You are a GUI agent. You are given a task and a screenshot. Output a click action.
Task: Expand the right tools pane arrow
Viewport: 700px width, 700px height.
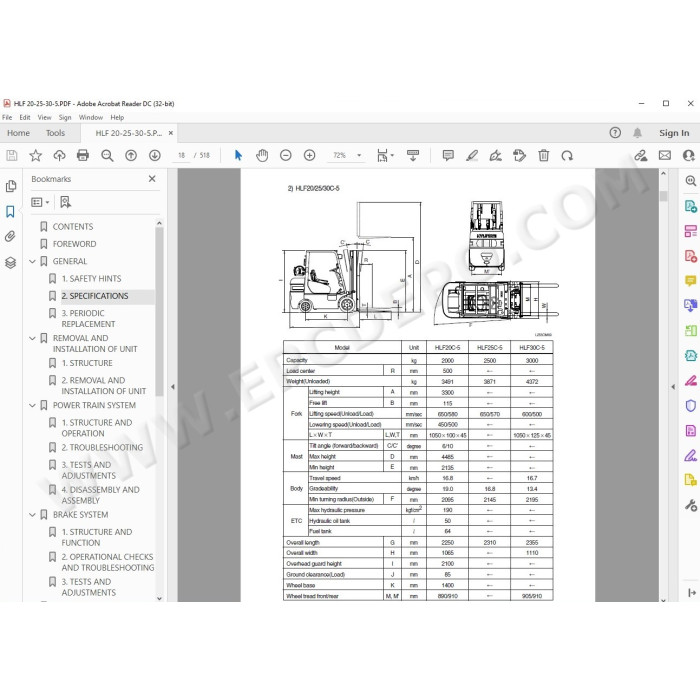pos(673,387)
